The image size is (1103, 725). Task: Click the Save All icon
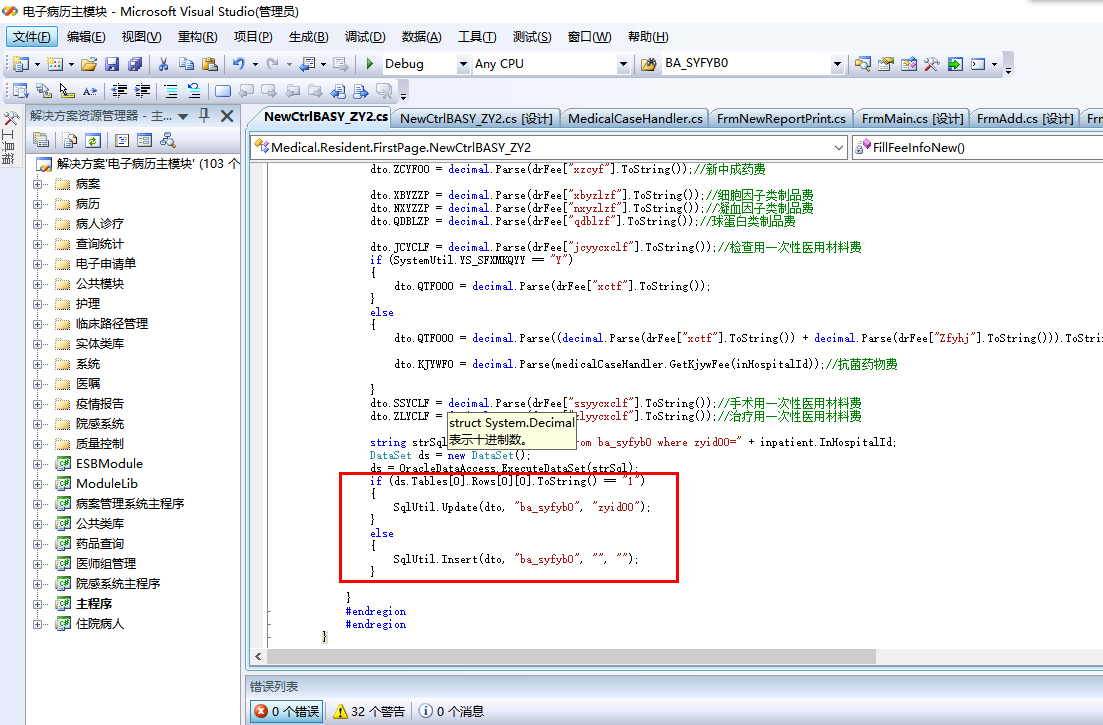tap(134, 64)
